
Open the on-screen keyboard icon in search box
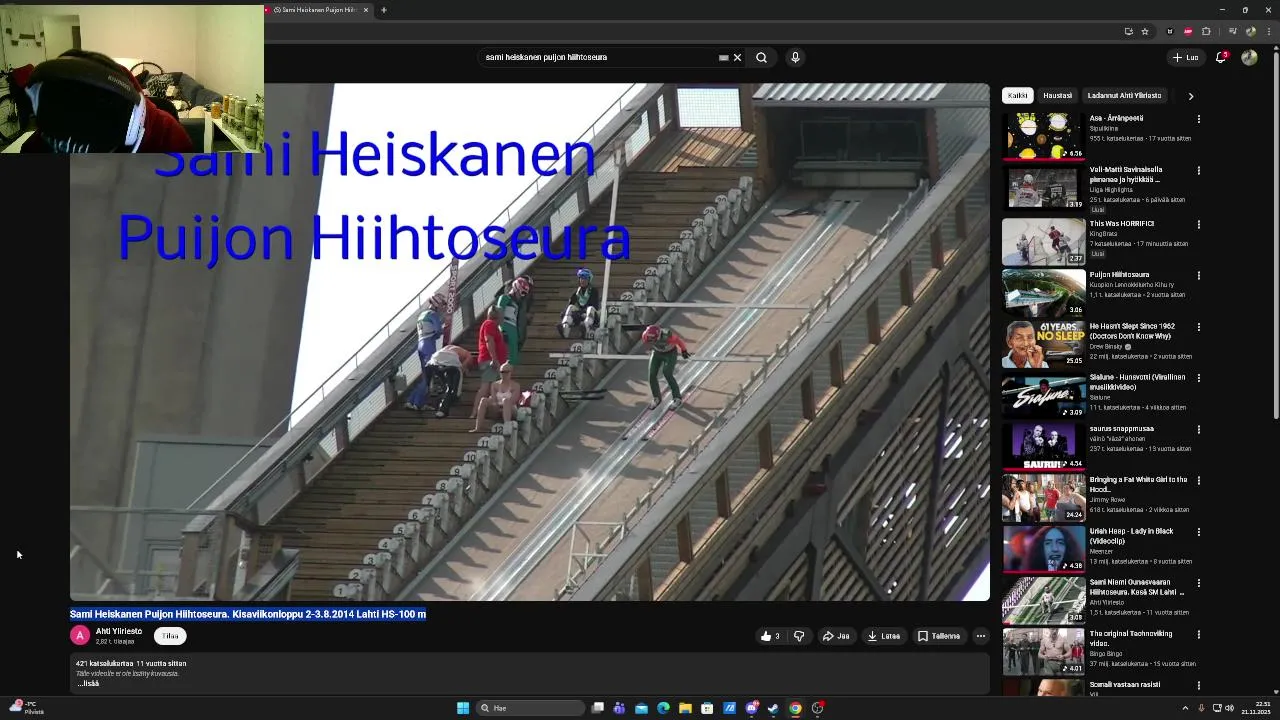724,57
